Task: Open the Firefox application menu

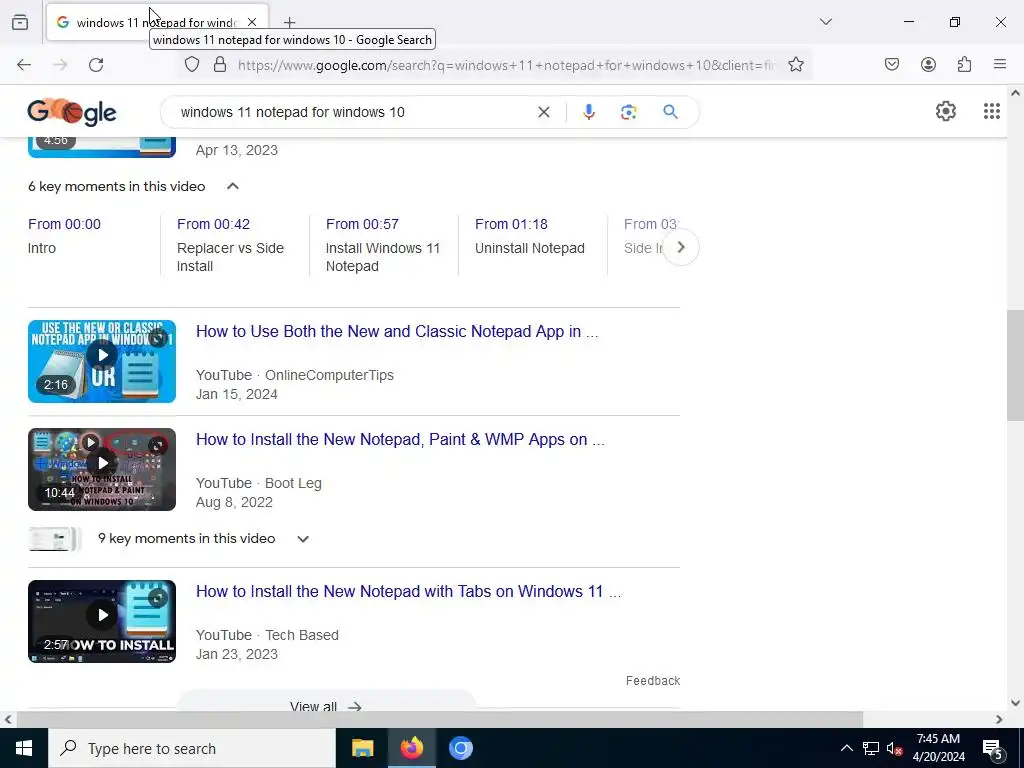Action: [1000, 64]
